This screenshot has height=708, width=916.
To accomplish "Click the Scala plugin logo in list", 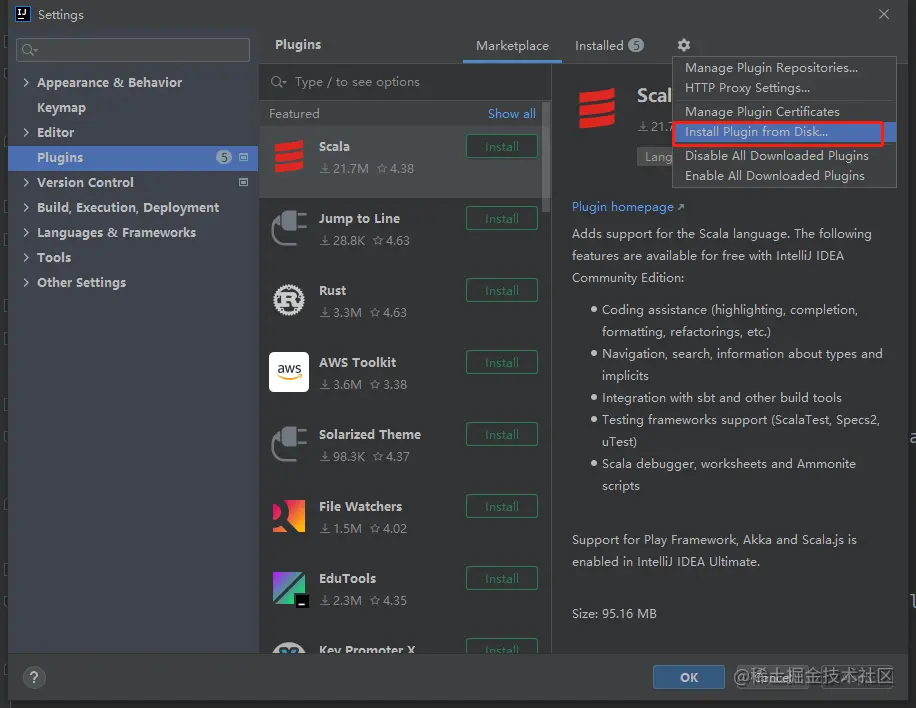I will (x=289, y=156).
